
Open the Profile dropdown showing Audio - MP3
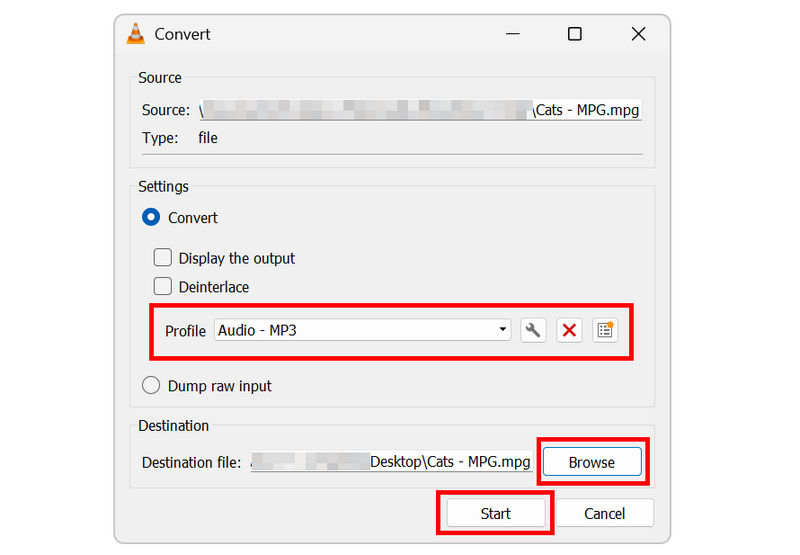tap(362, 330)
